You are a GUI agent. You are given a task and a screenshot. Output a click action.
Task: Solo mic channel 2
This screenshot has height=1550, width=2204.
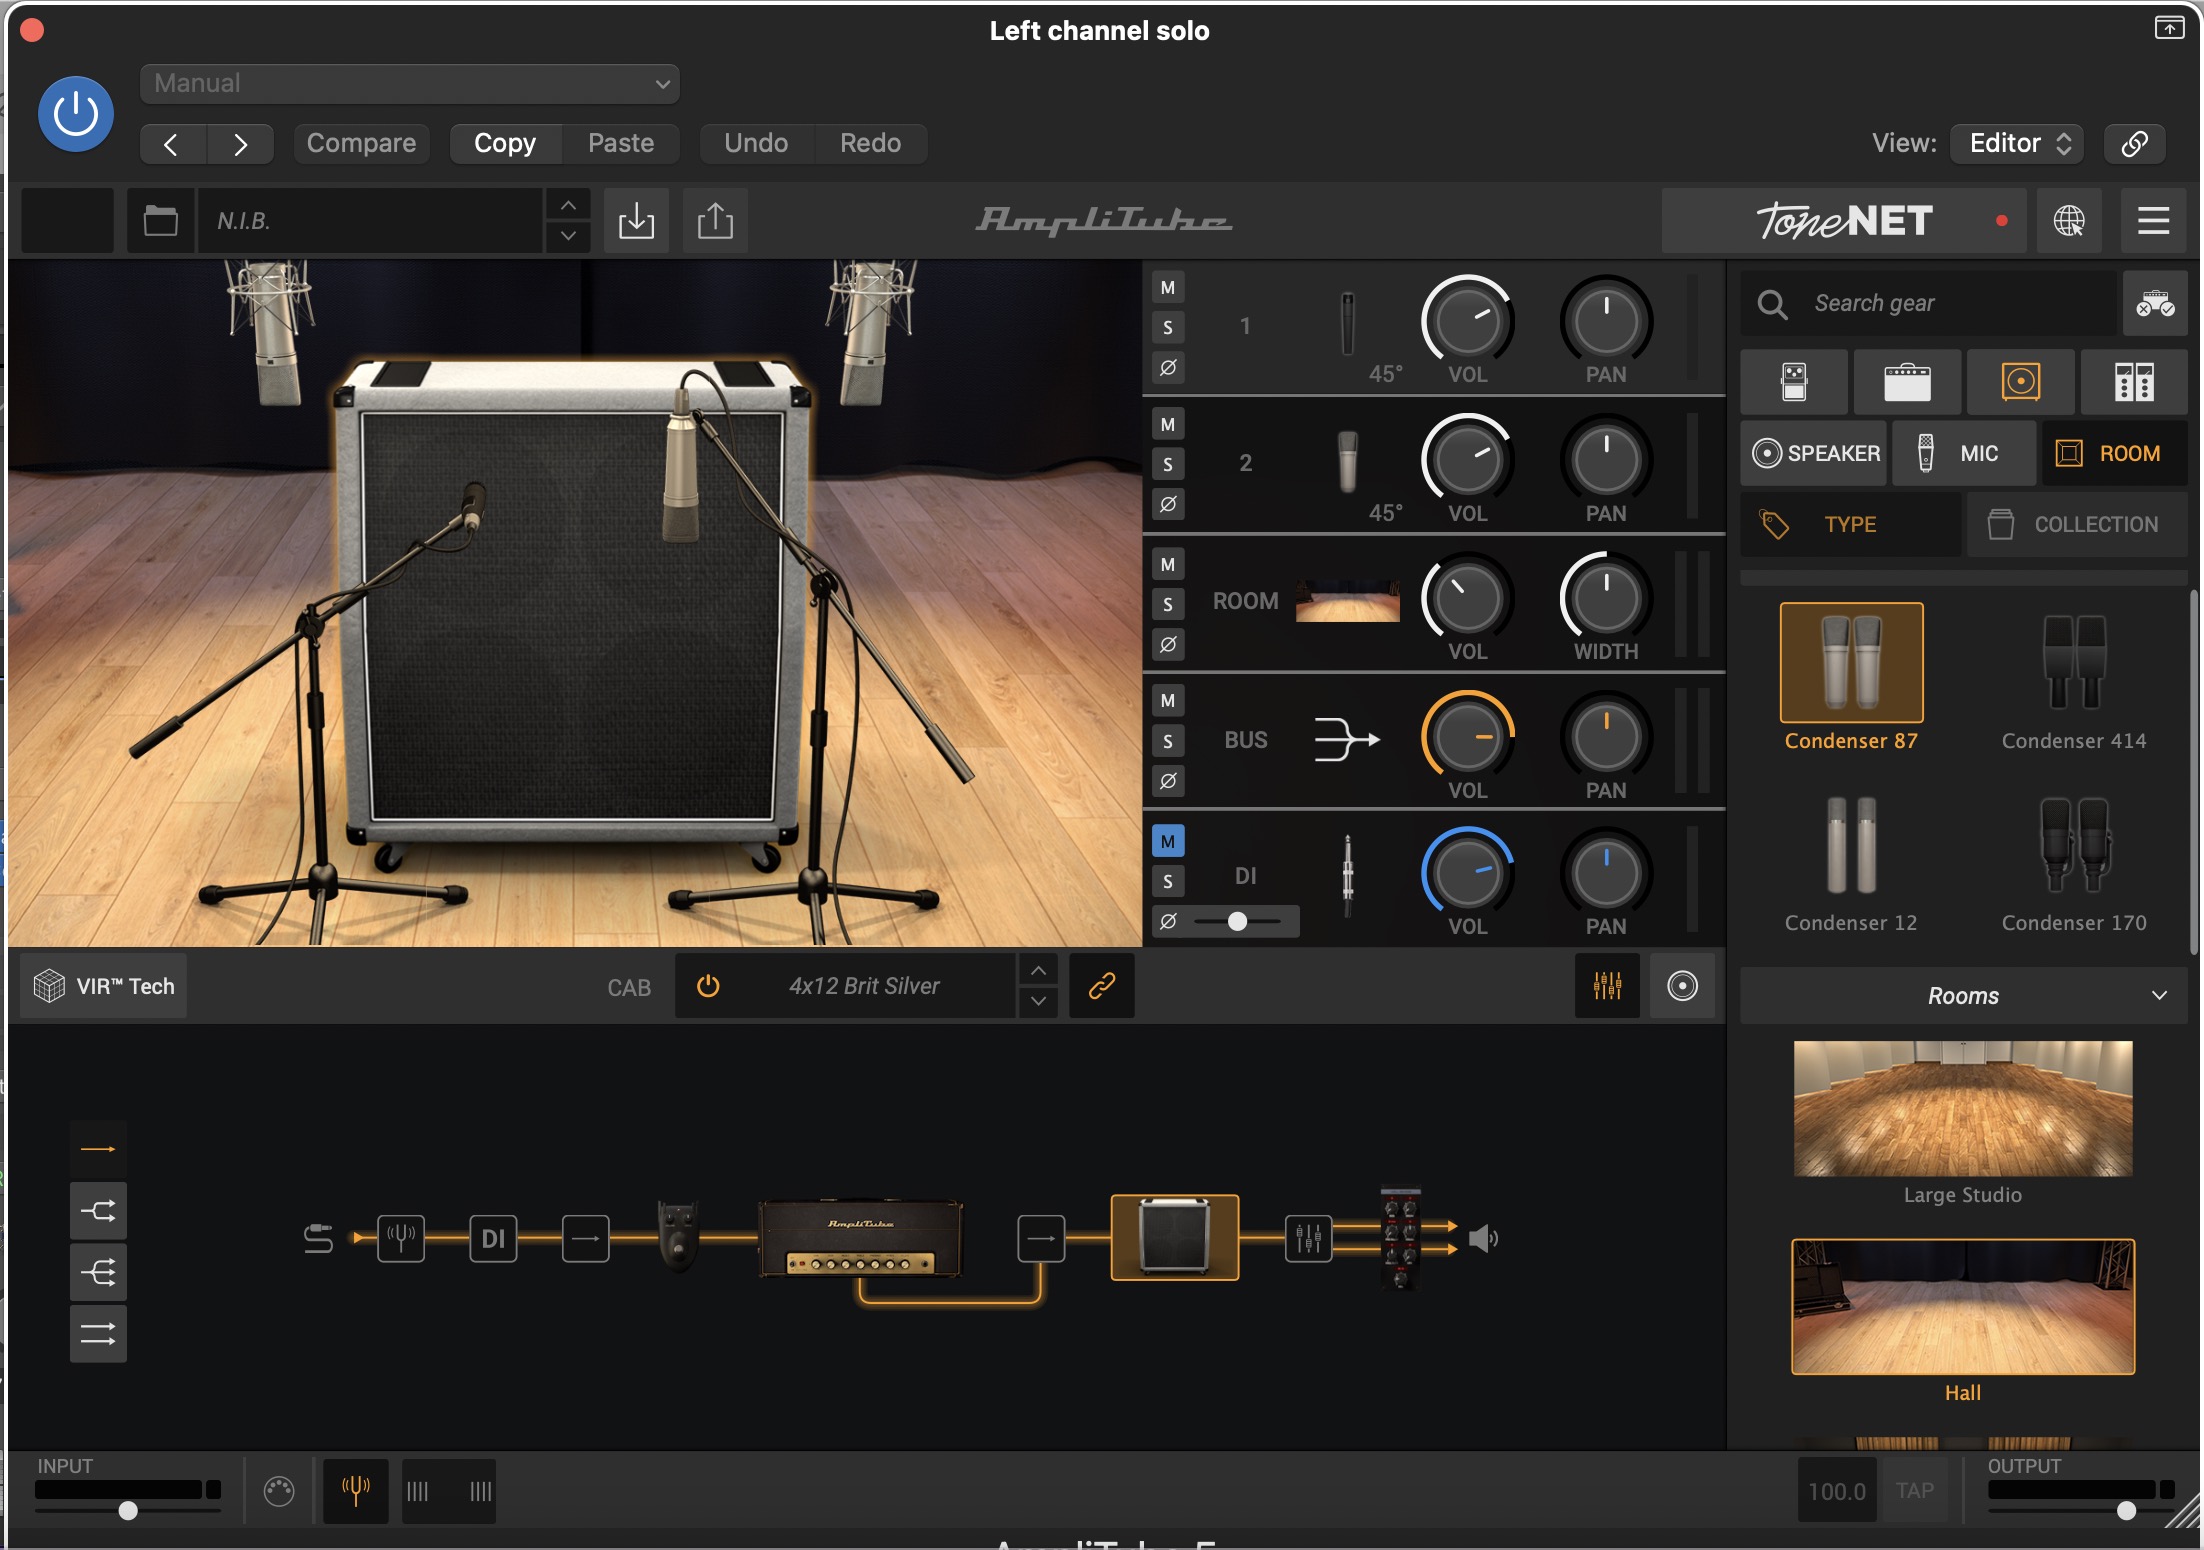[1168, 464]
